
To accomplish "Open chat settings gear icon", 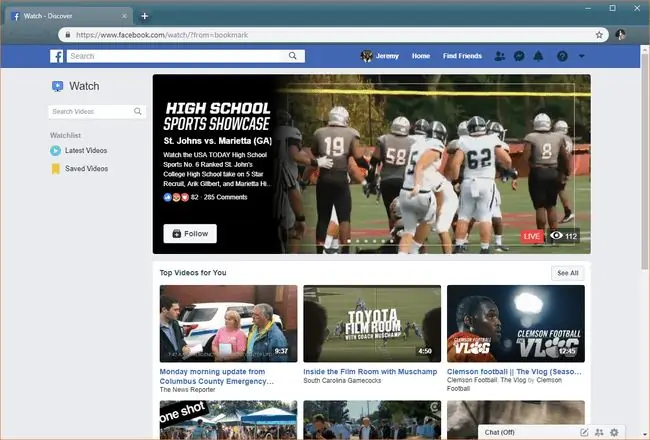I will (x=614, y=433).
